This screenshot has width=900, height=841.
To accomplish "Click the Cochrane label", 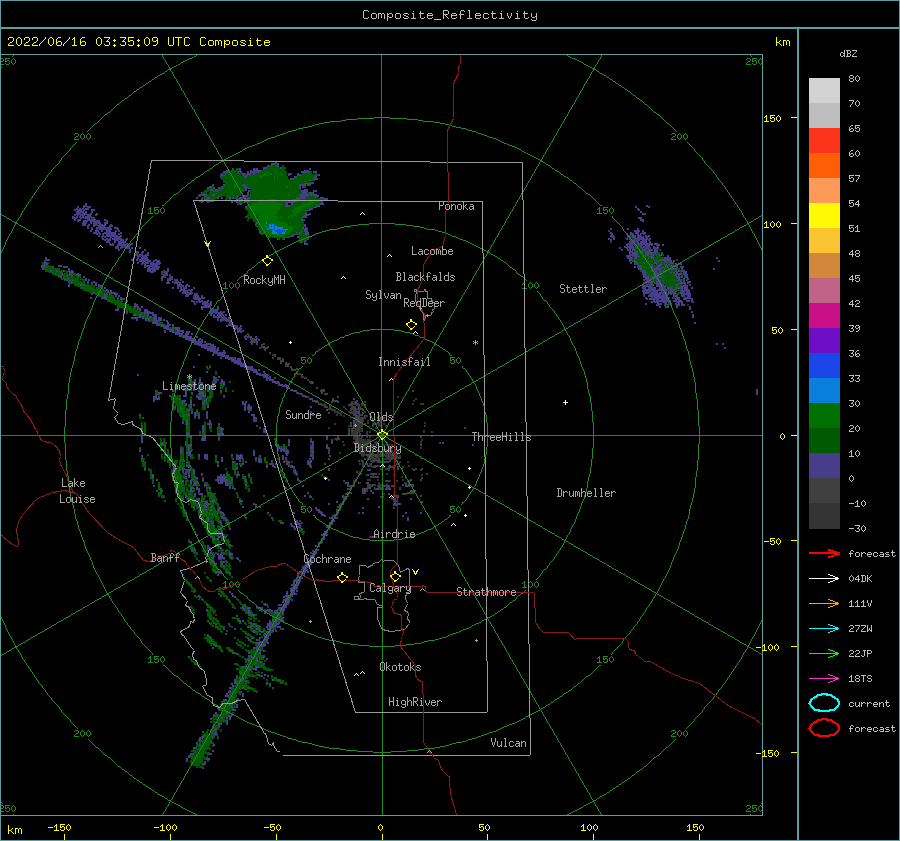I will pos(327,559).
